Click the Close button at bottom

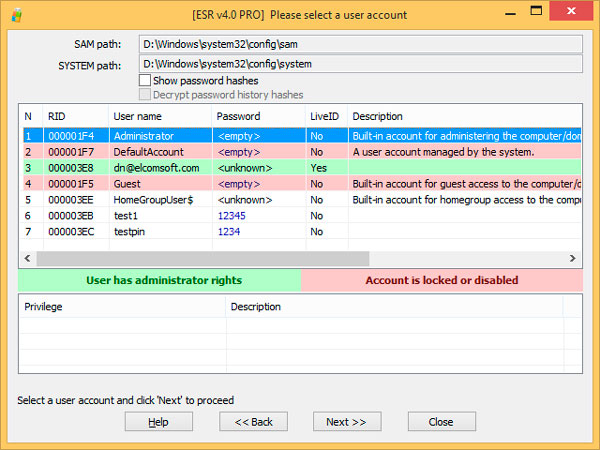coord(441,422)
